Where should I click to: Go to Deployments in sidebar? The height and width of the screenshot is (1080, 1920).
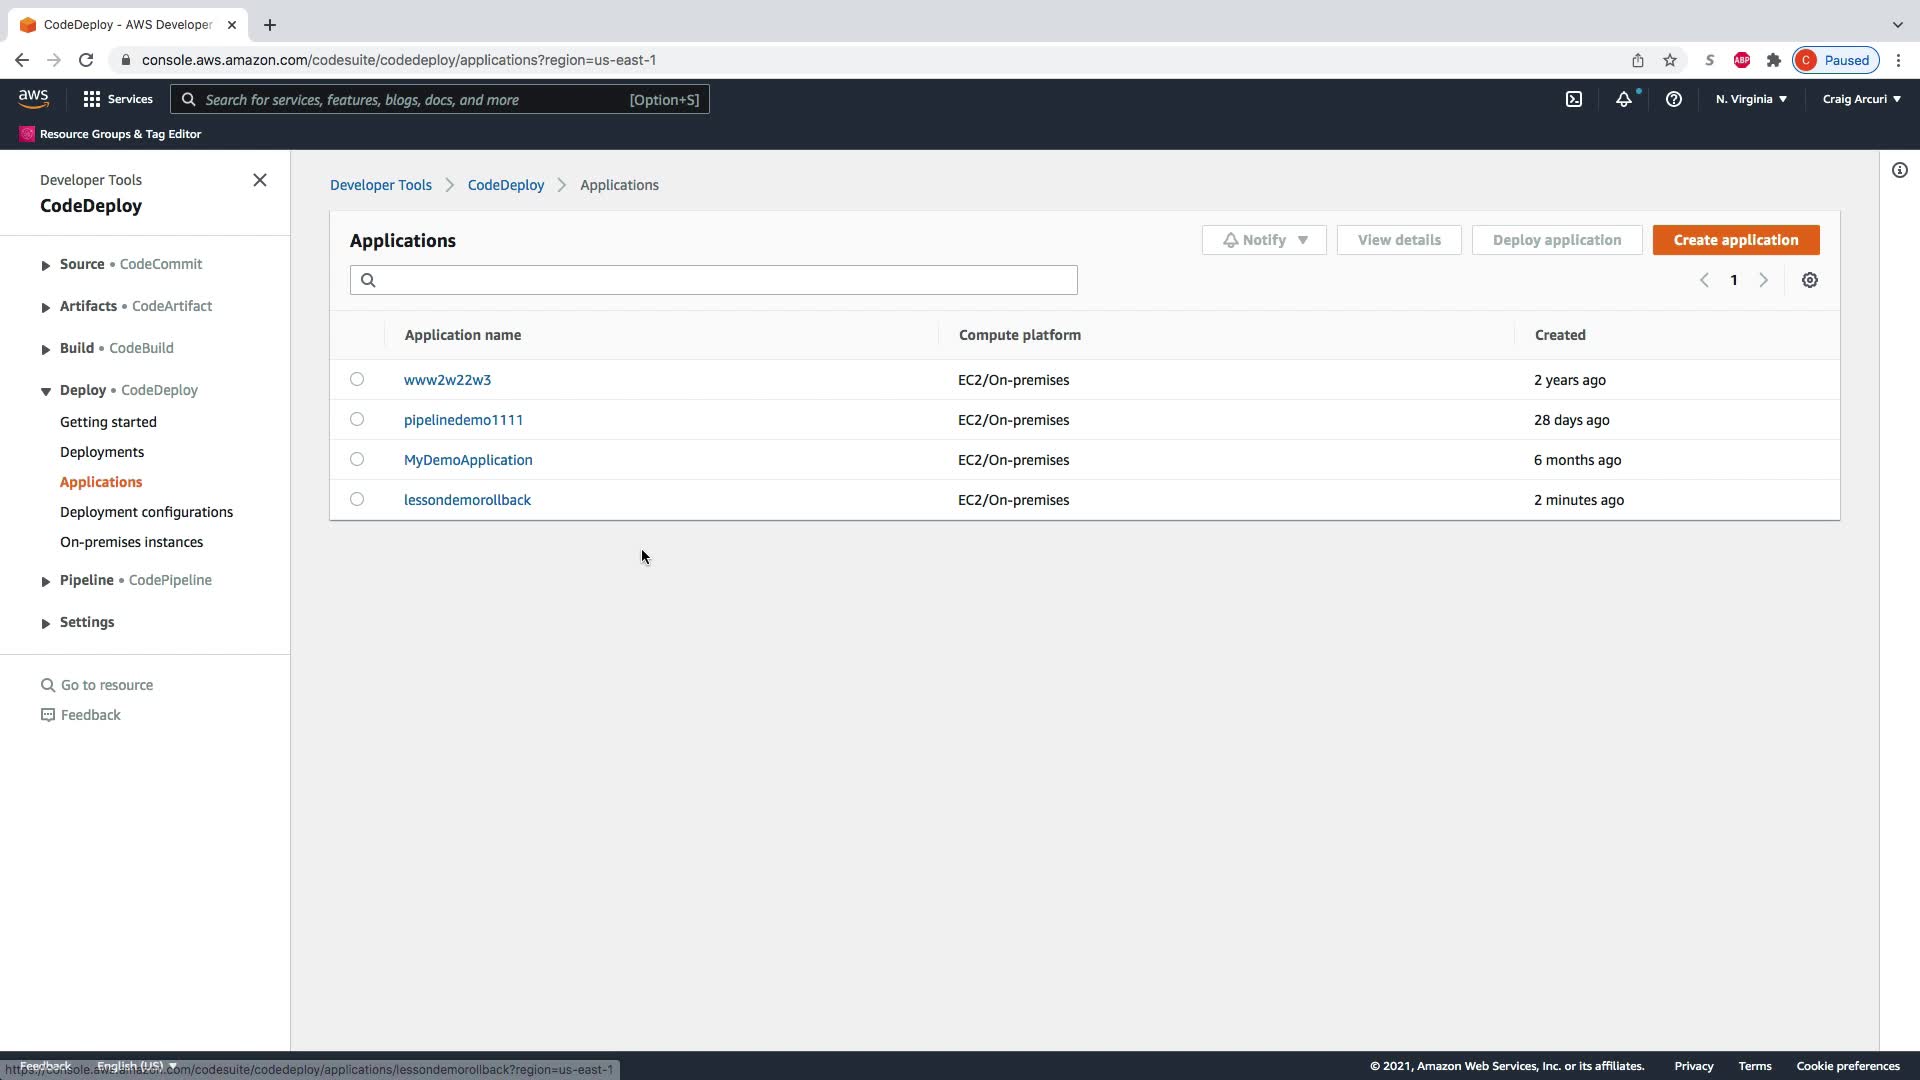pyautogui.click(x=102, y=452)
